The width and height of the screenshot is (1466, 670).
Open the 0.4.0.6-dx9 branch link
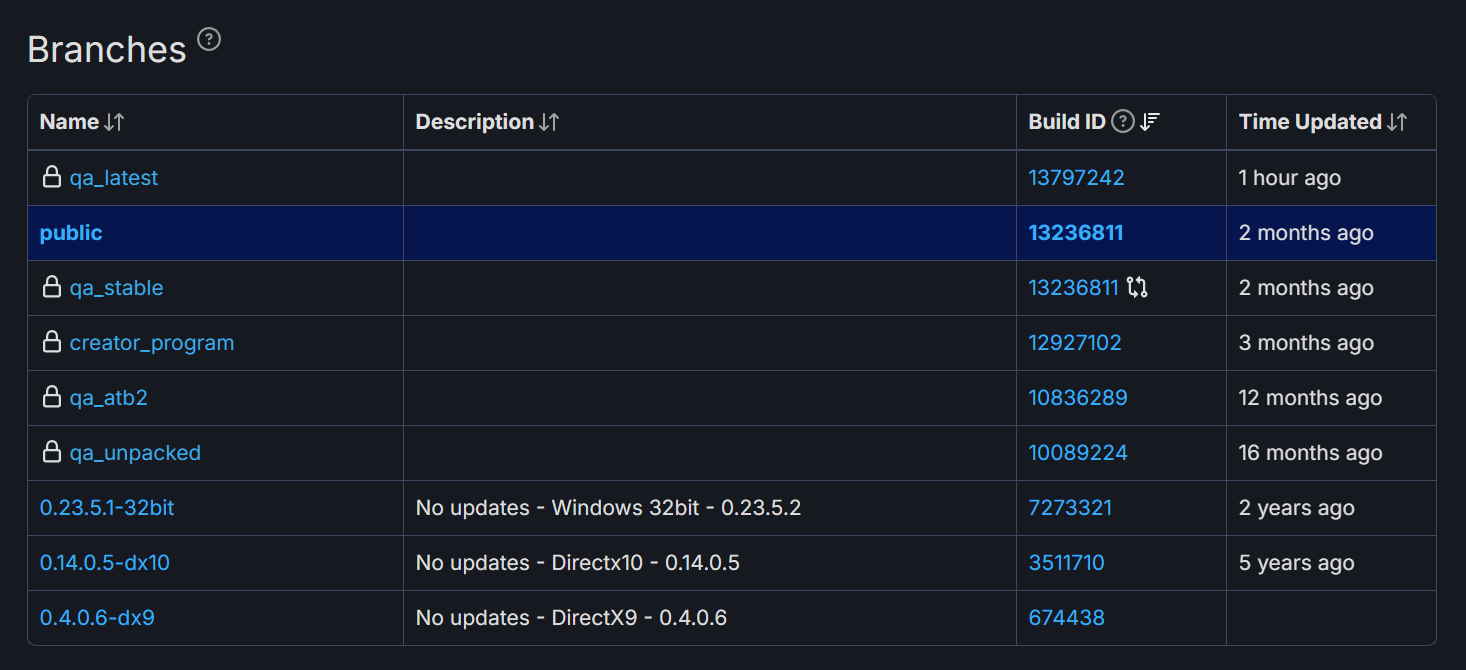tap(97, 618)
